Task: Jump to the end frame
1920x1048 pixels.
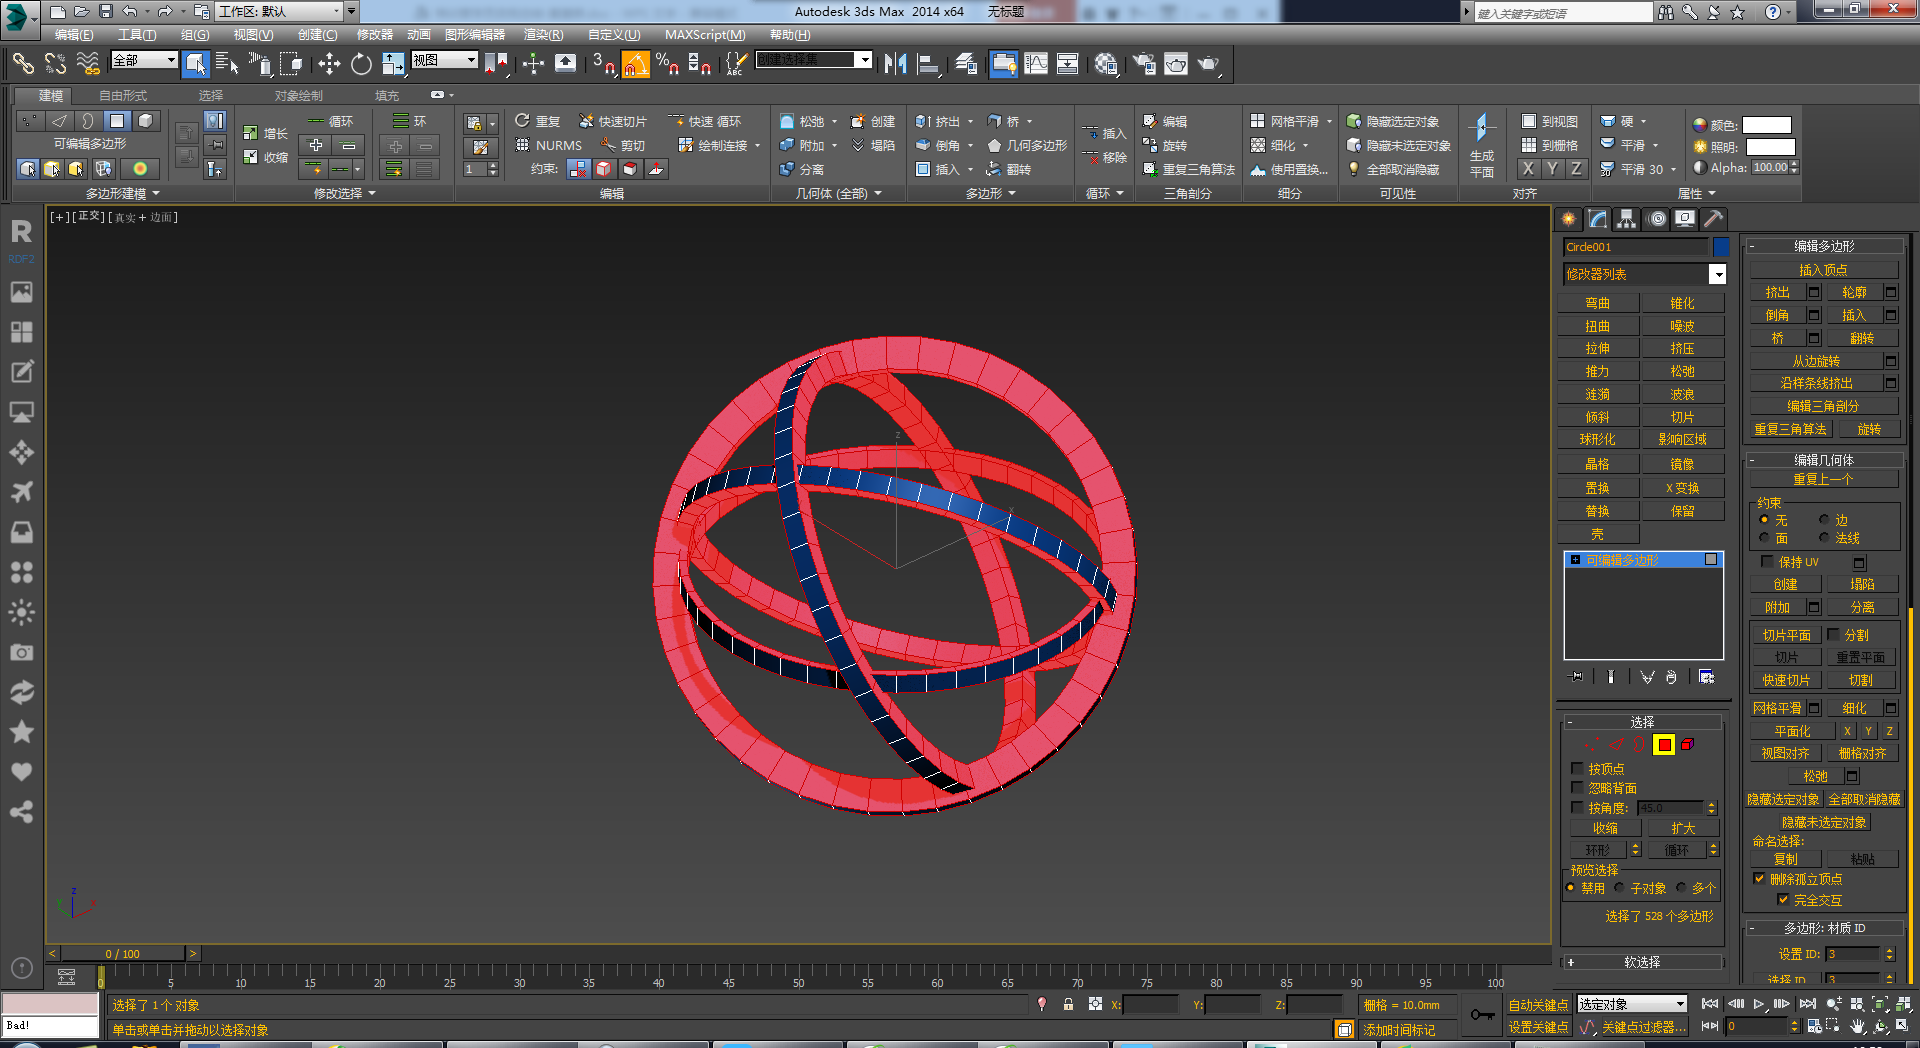Action: coord(1807,1004)
